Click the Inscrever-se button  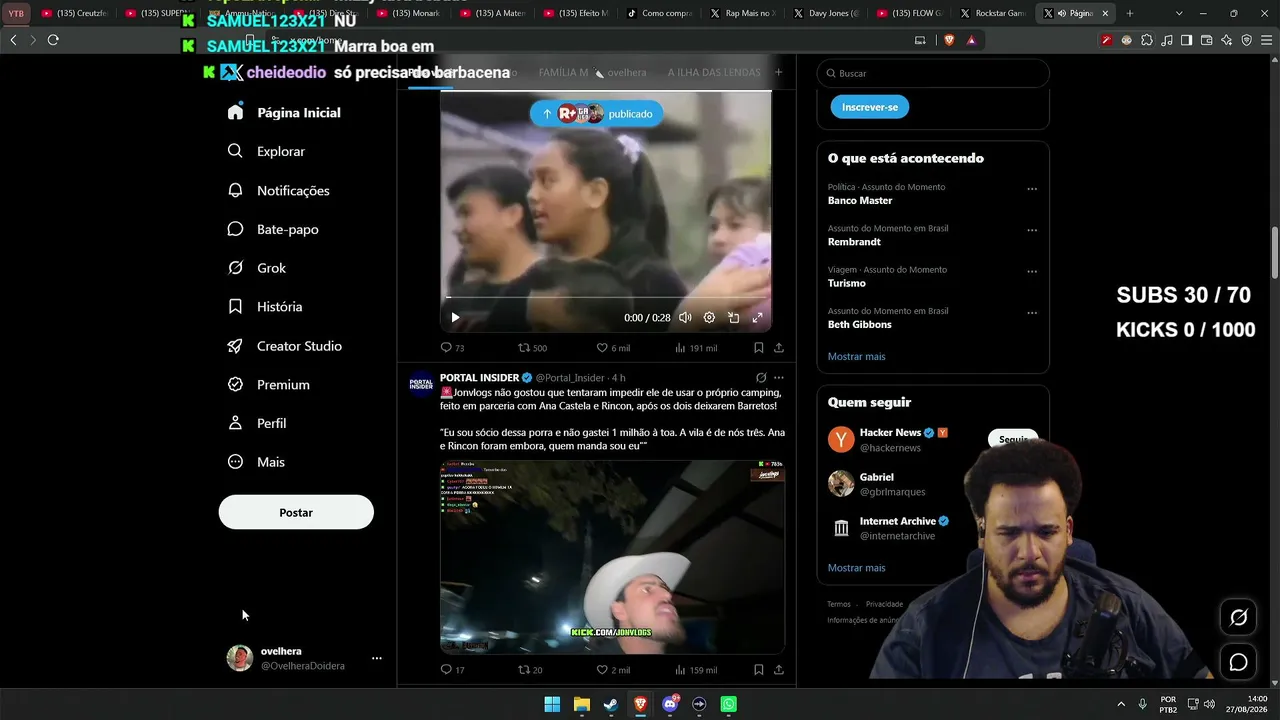click(x=870, y=107)
